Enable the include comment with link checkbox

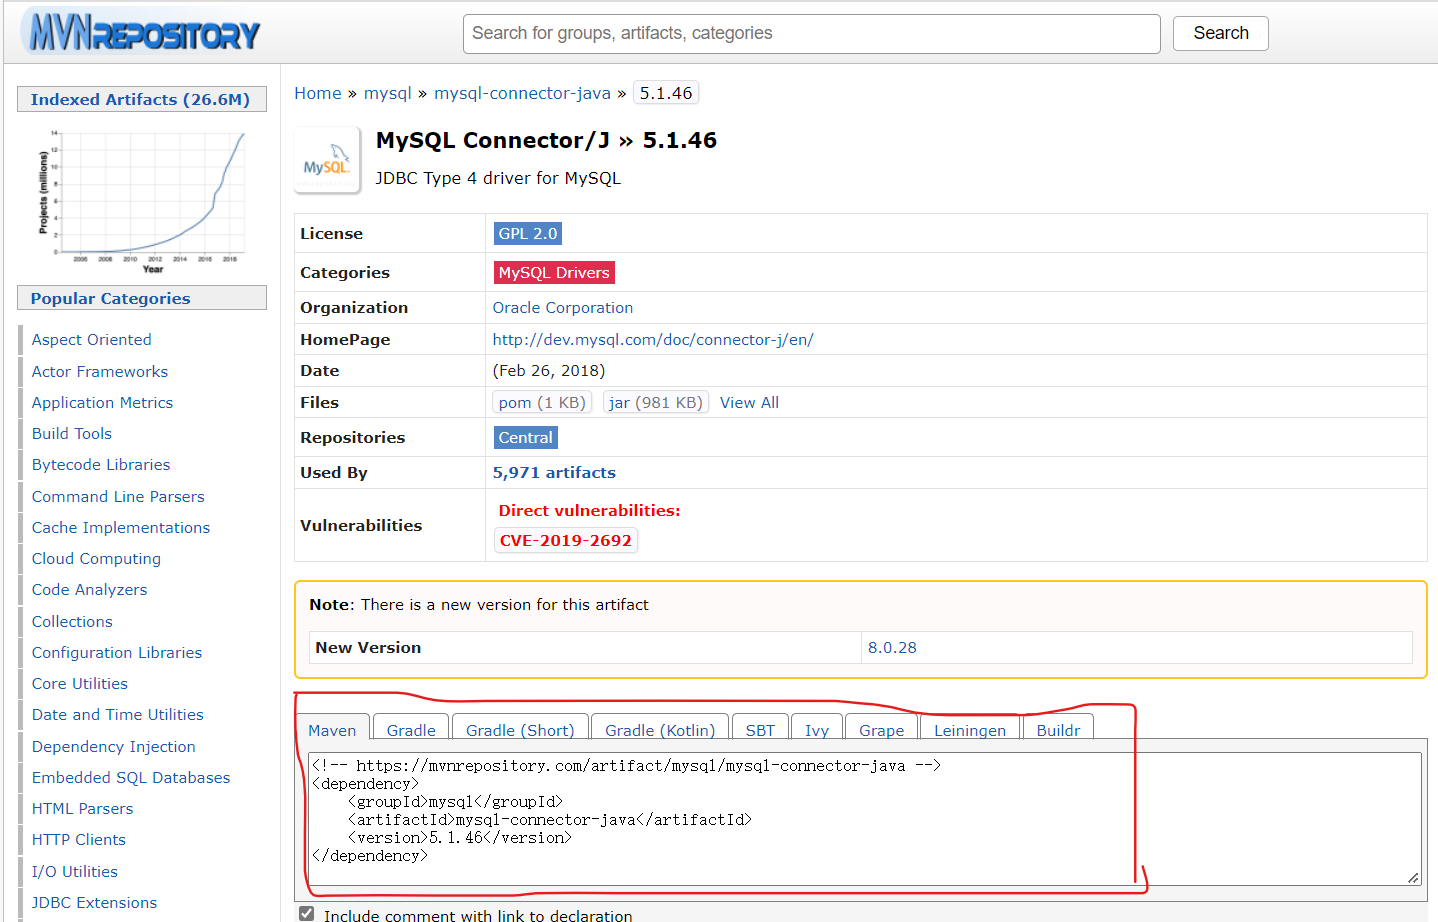tap(305, 913)
